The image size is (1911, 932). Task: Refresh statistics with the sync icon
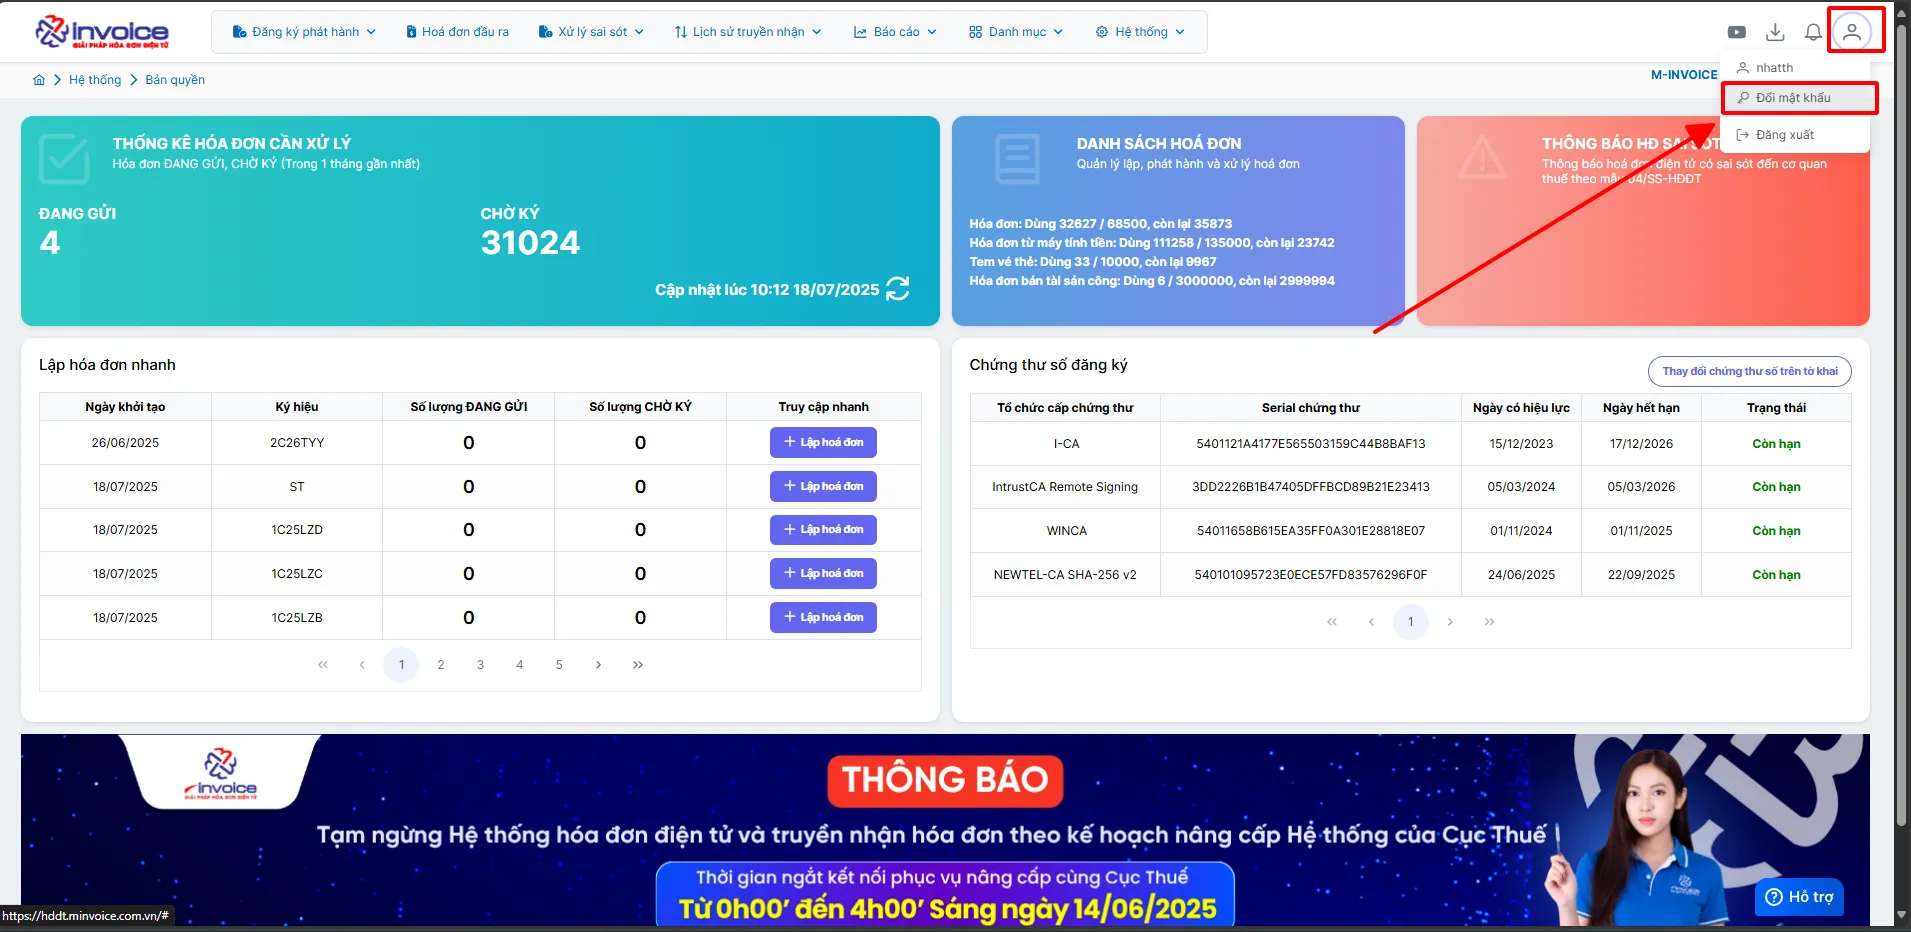pos(898,289)
